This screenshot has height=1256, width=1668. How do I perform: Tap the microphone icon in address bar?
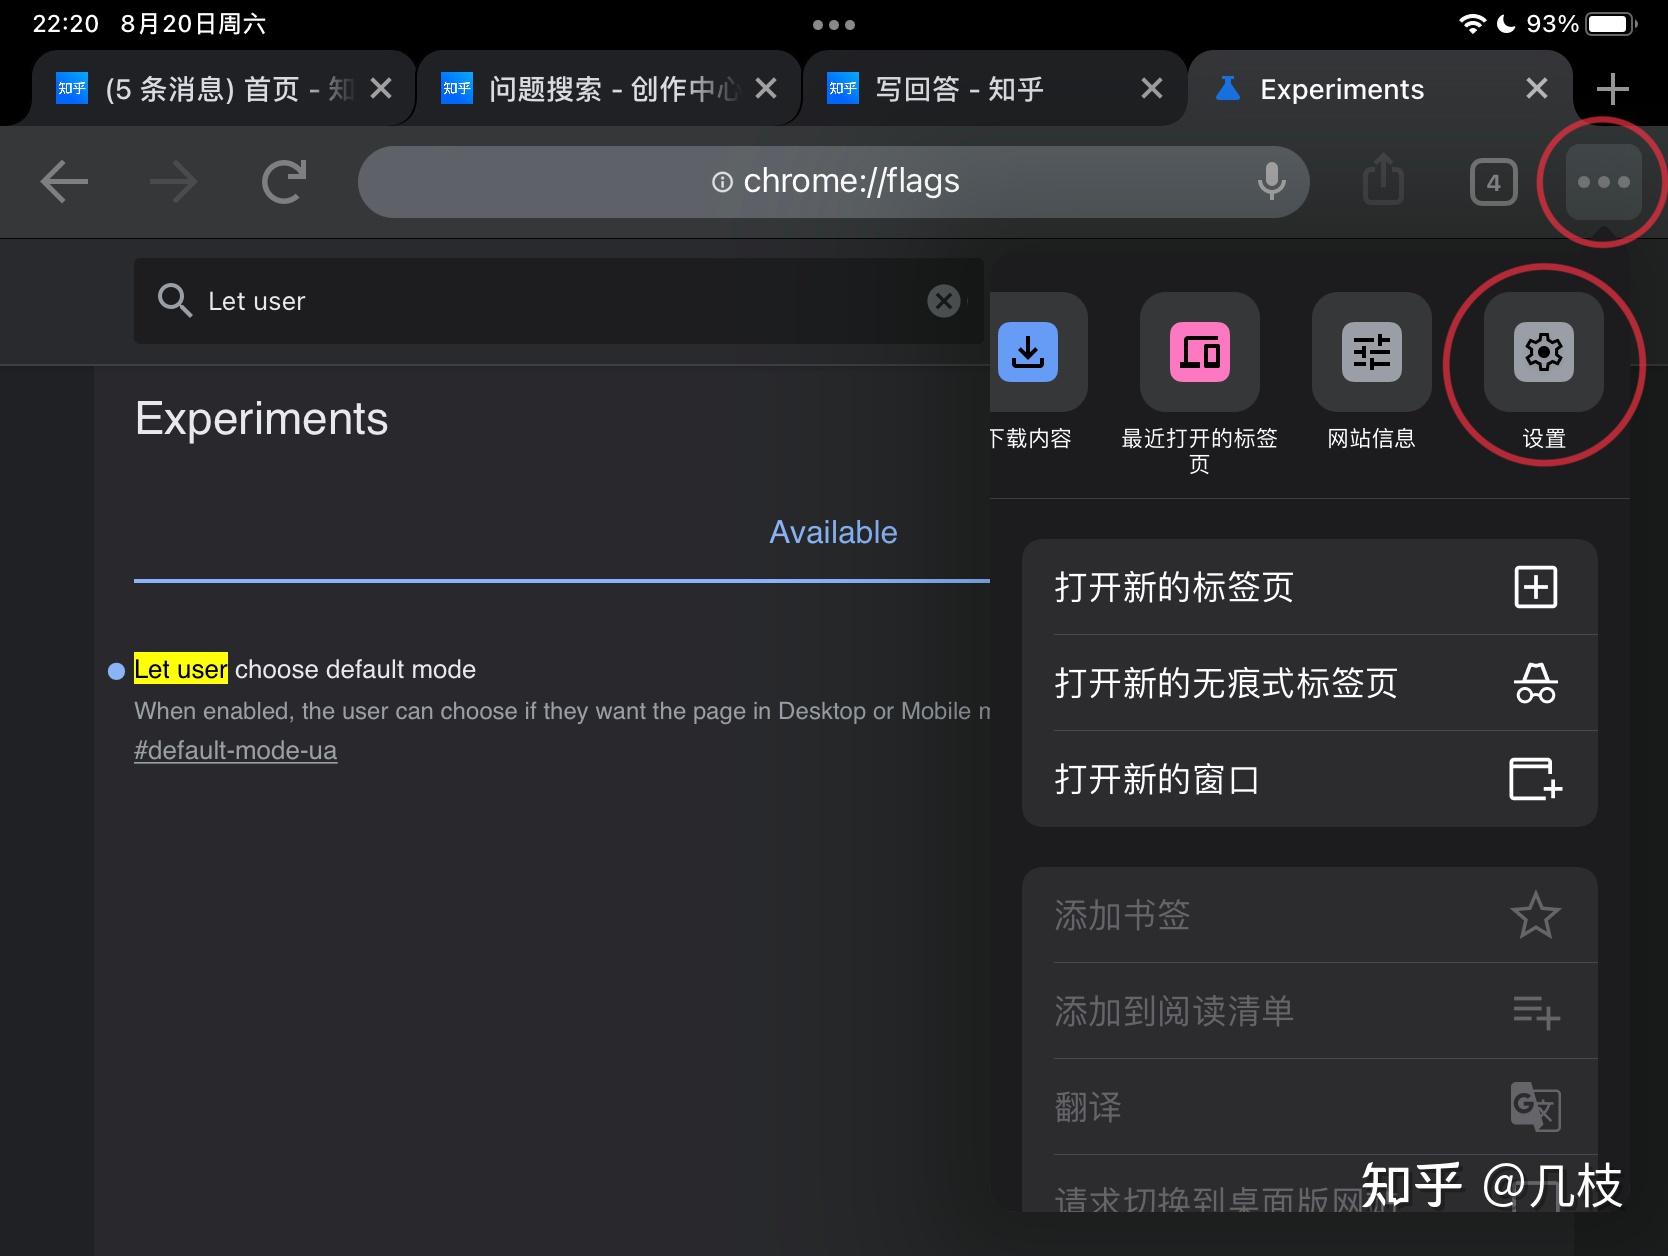[x=1272, y=181]
